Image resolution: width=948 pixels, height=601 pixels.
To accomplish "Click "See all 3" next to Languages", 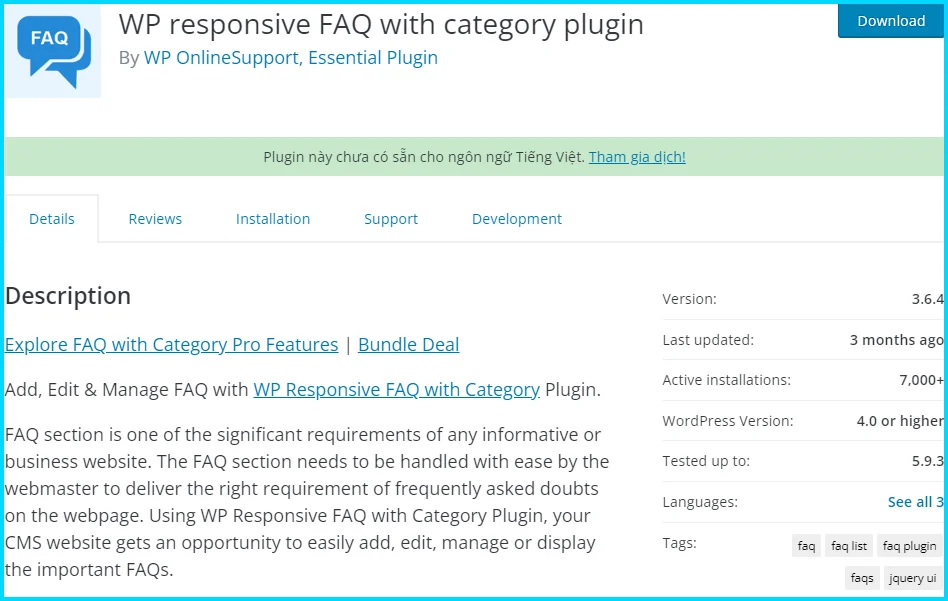I will [915, 501].
